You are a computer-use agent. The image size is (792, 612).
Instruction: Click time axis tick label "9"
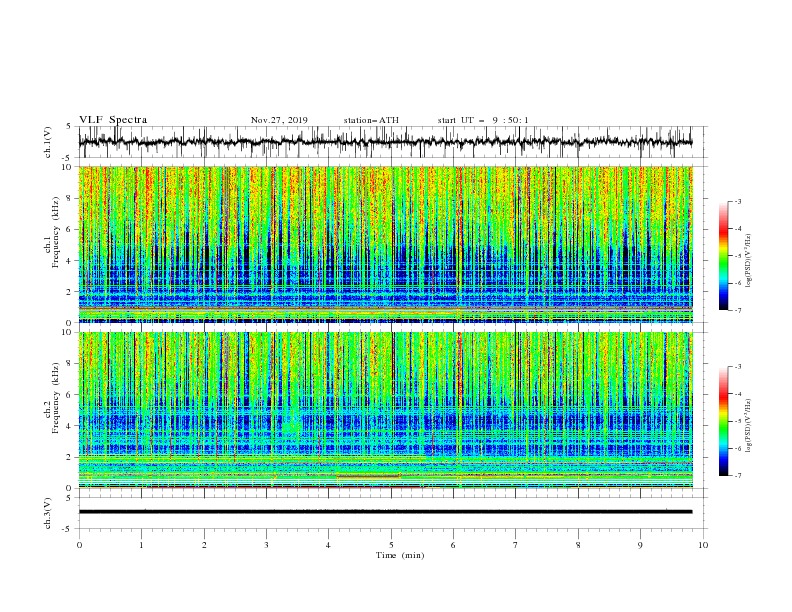tap(640, 545)
